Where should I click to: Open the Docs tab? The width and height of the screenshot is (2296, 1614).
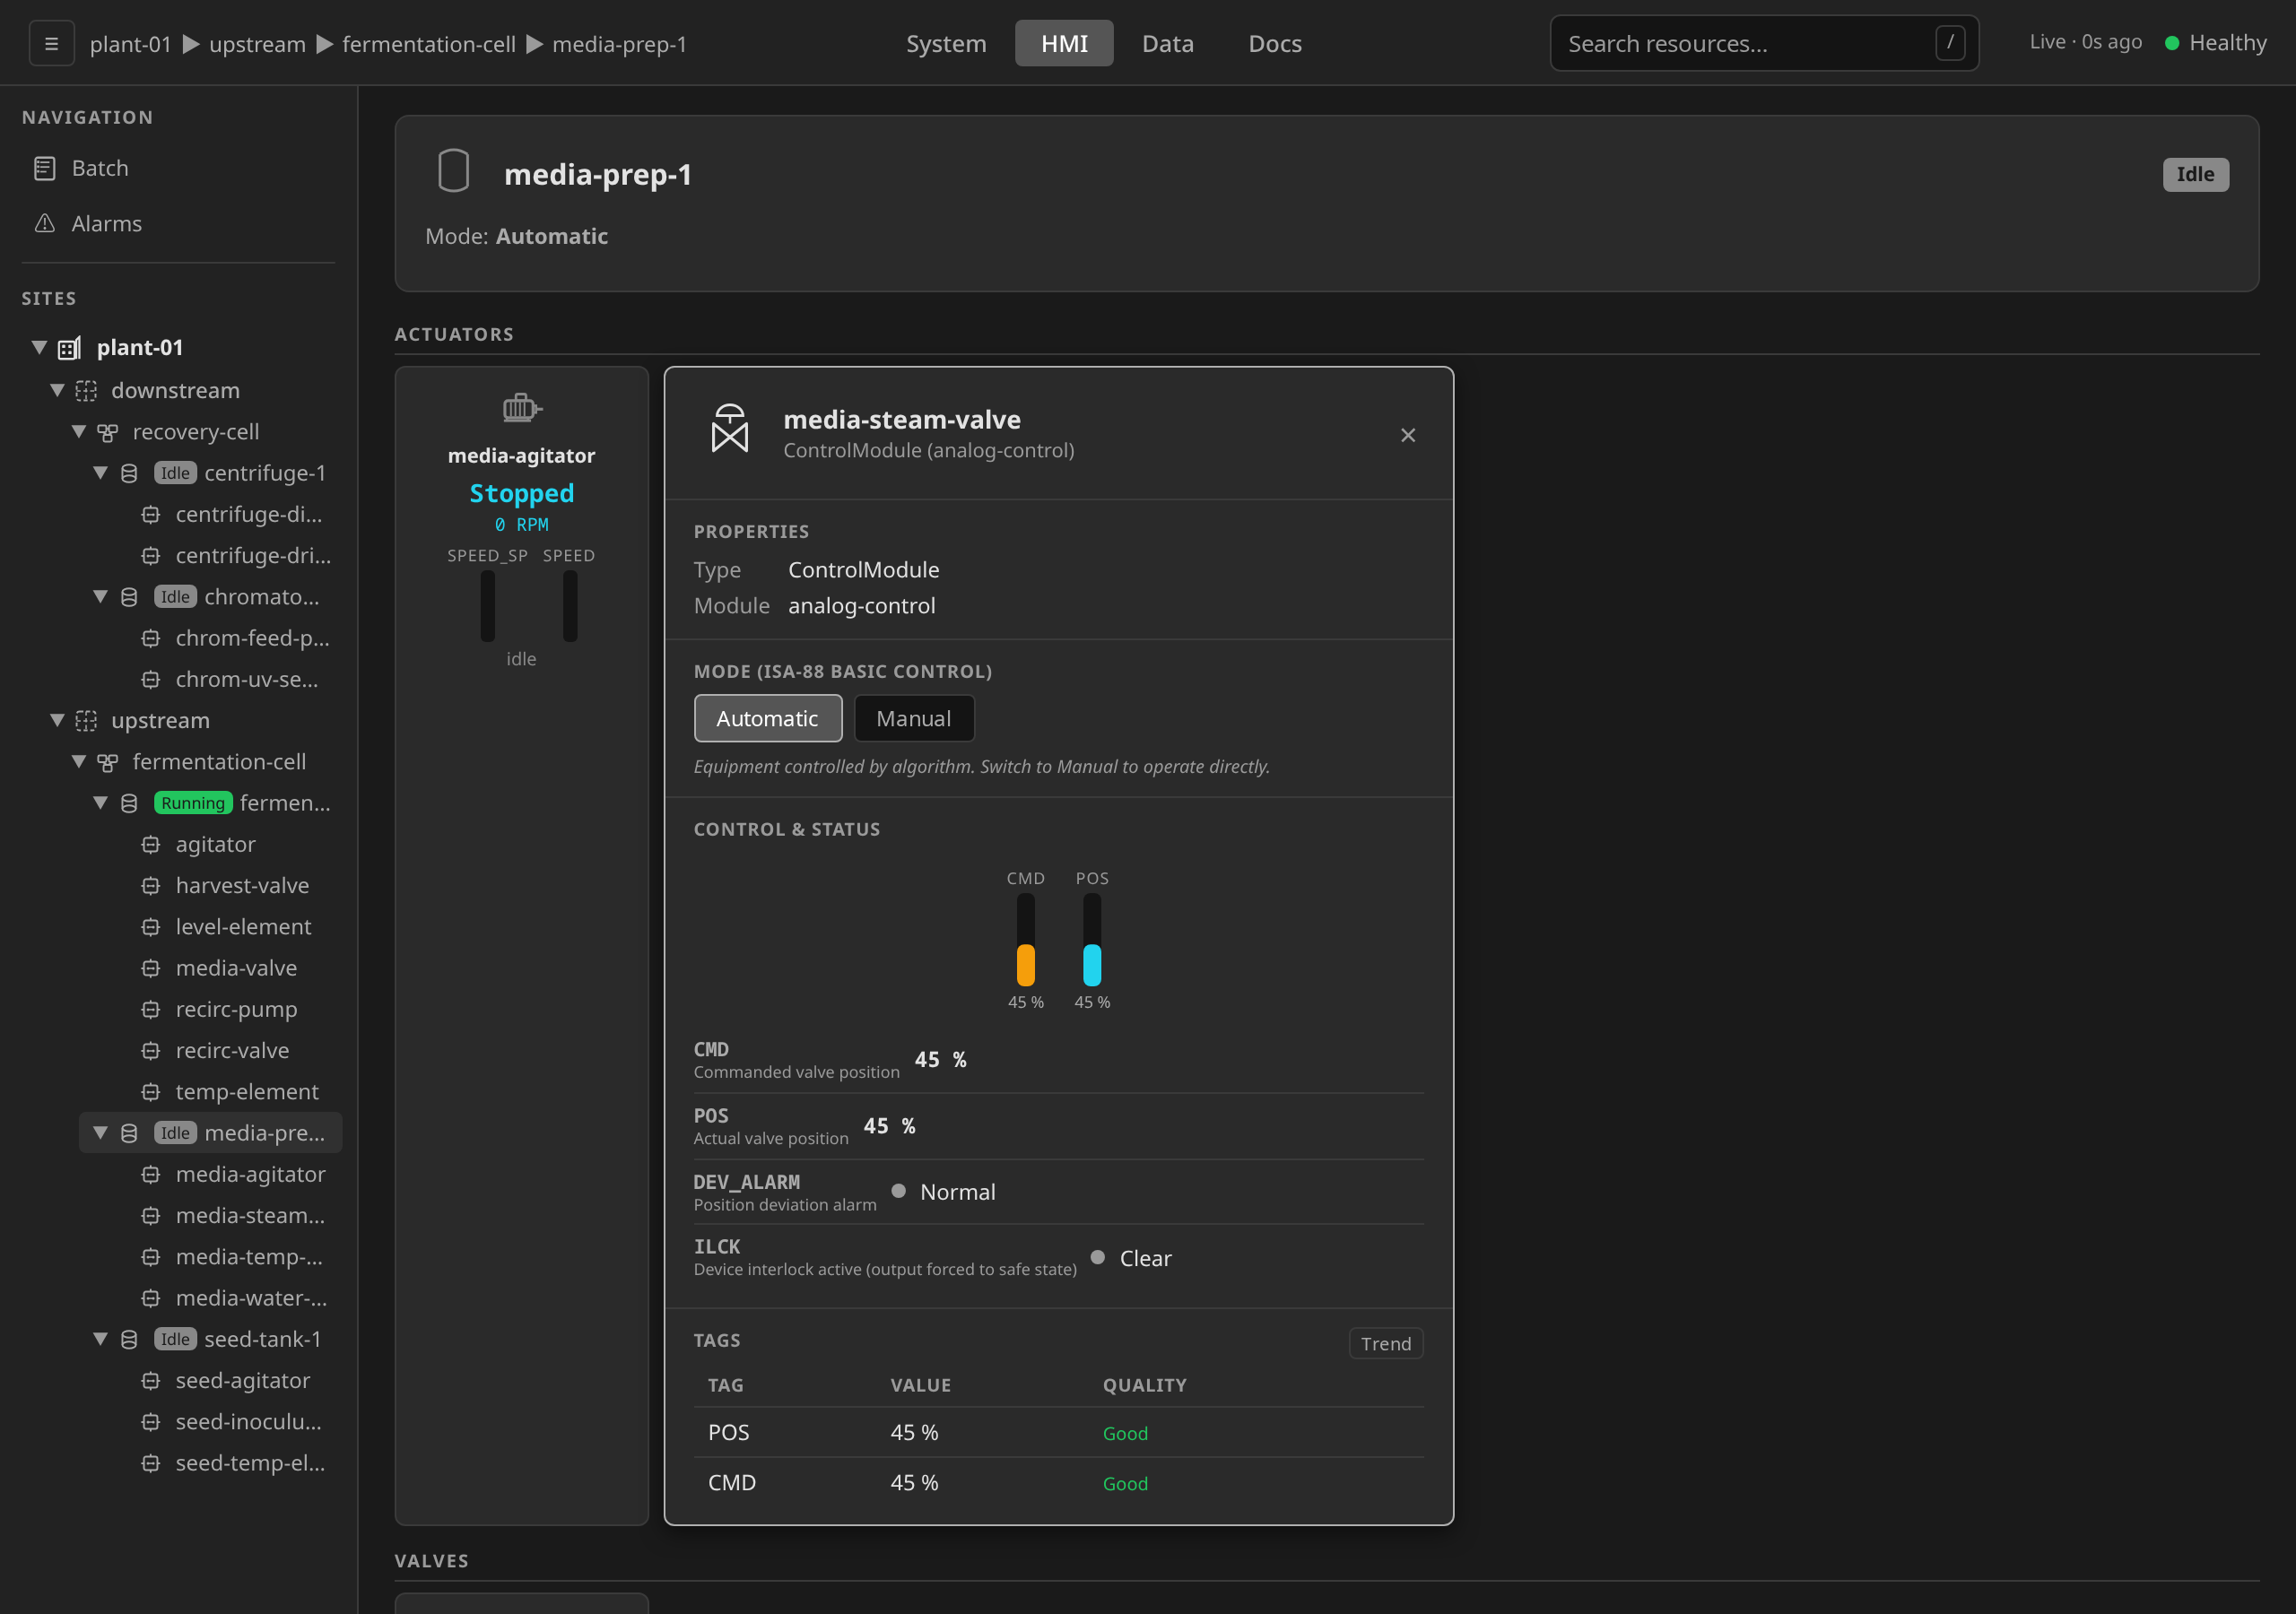(x=1275, y=43)
